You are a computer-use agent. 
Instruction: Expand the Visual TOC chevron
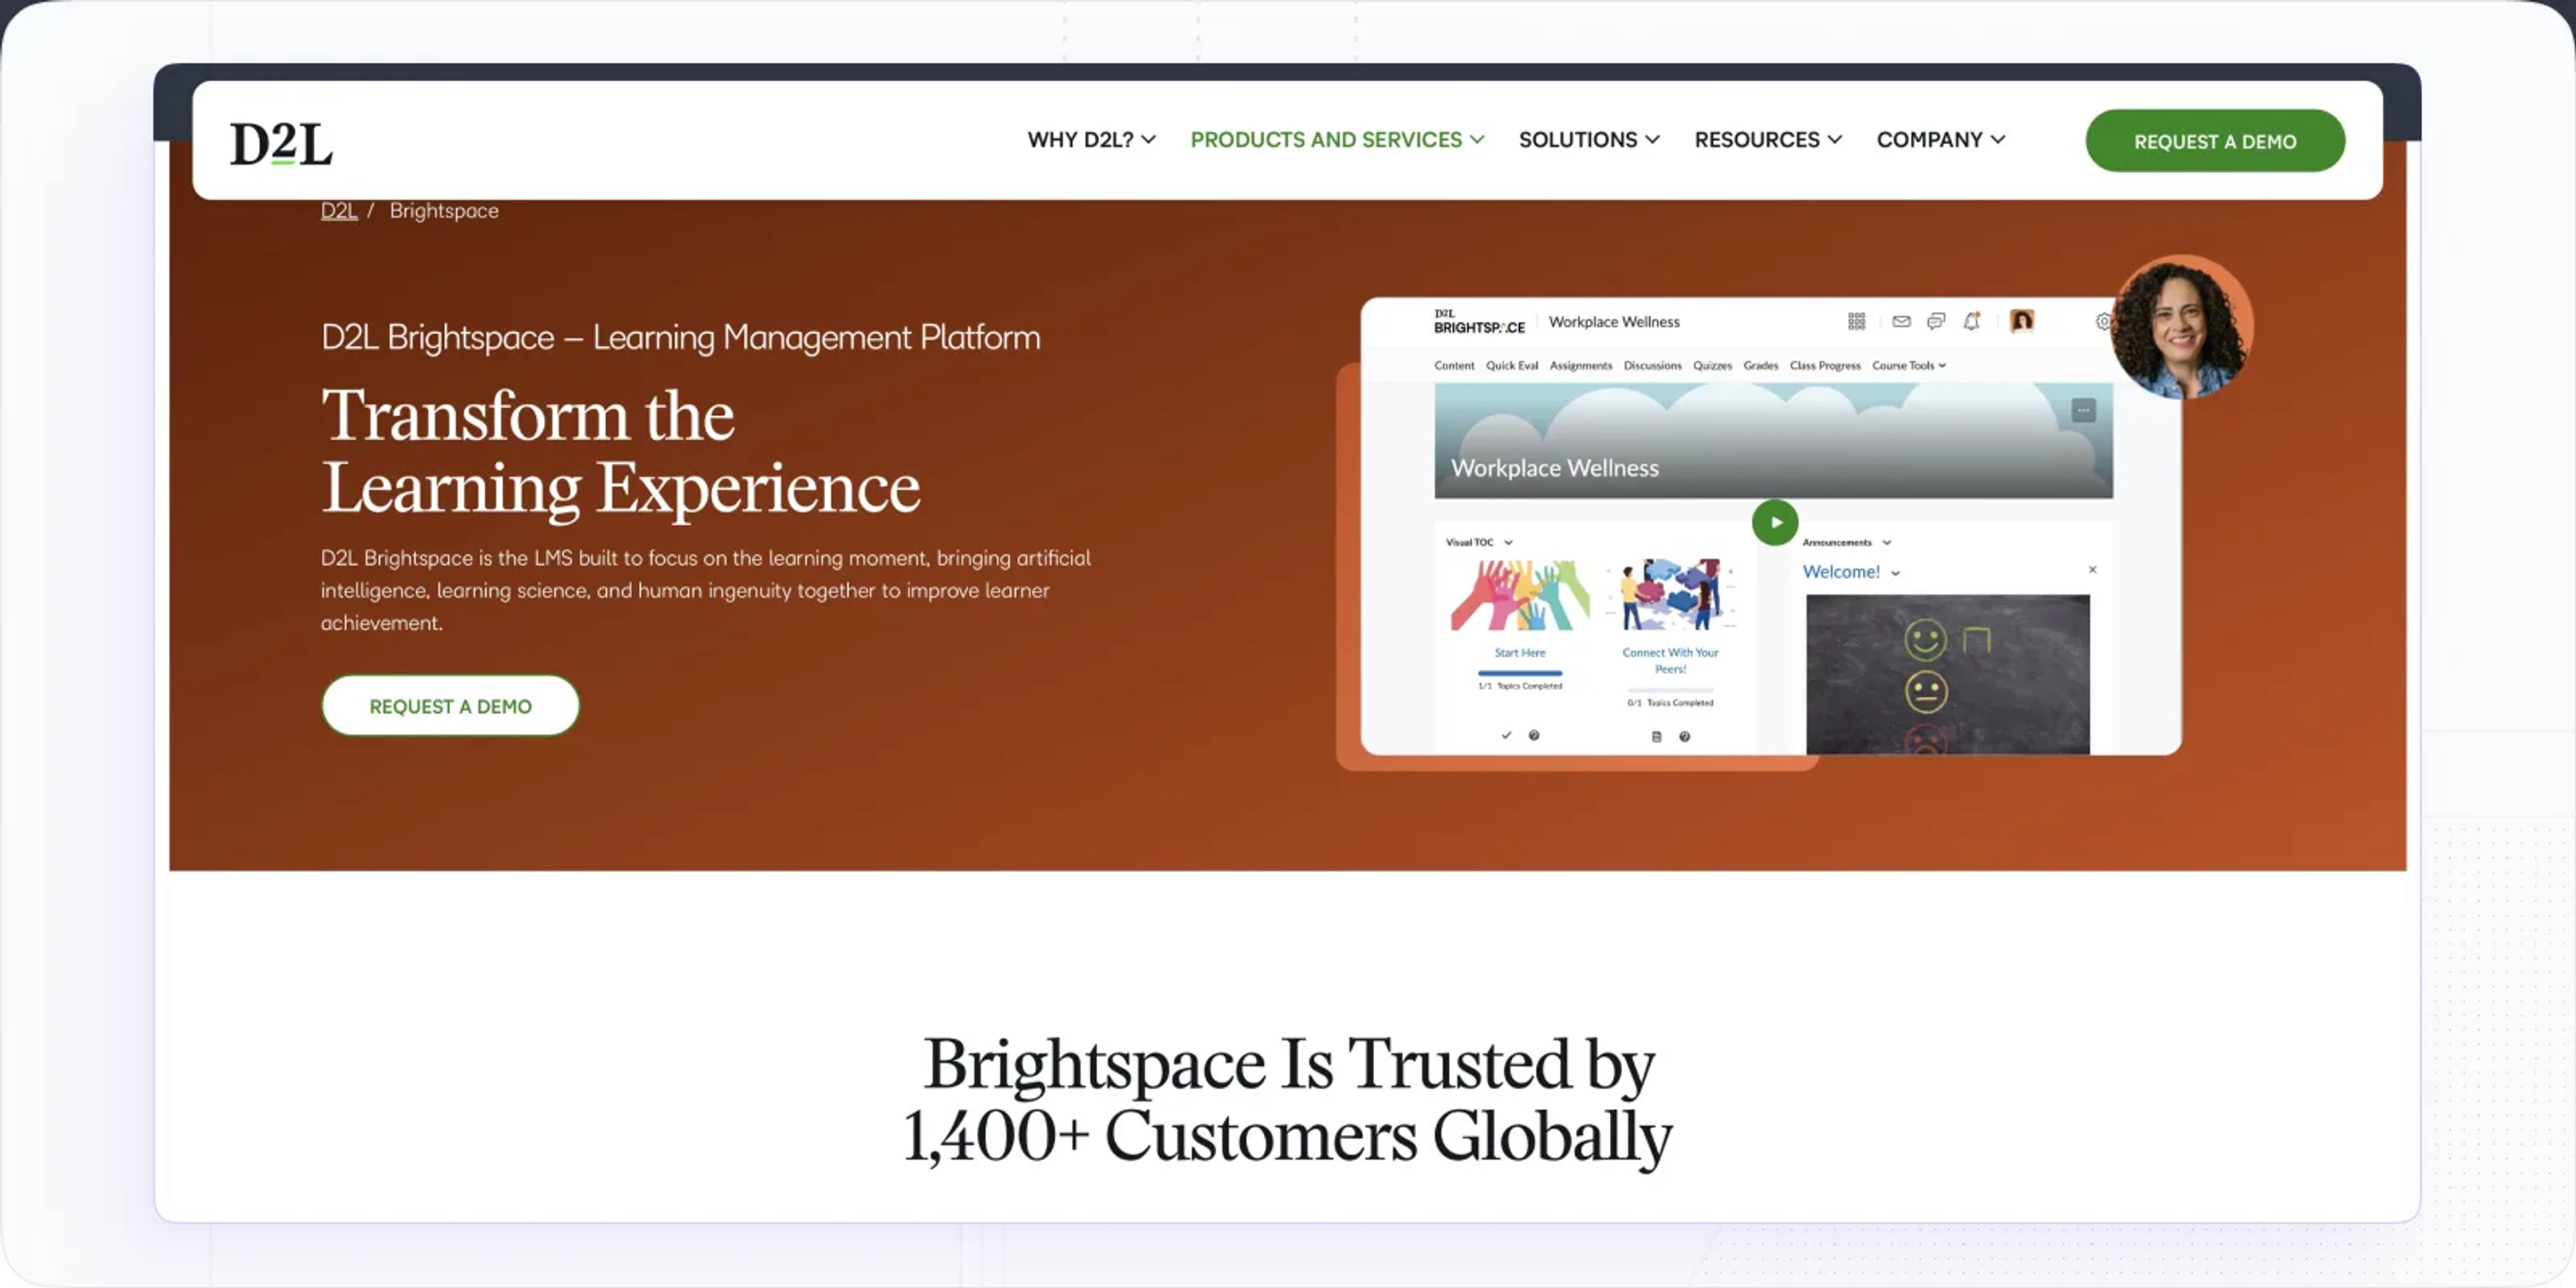(x=1508, y=543)
